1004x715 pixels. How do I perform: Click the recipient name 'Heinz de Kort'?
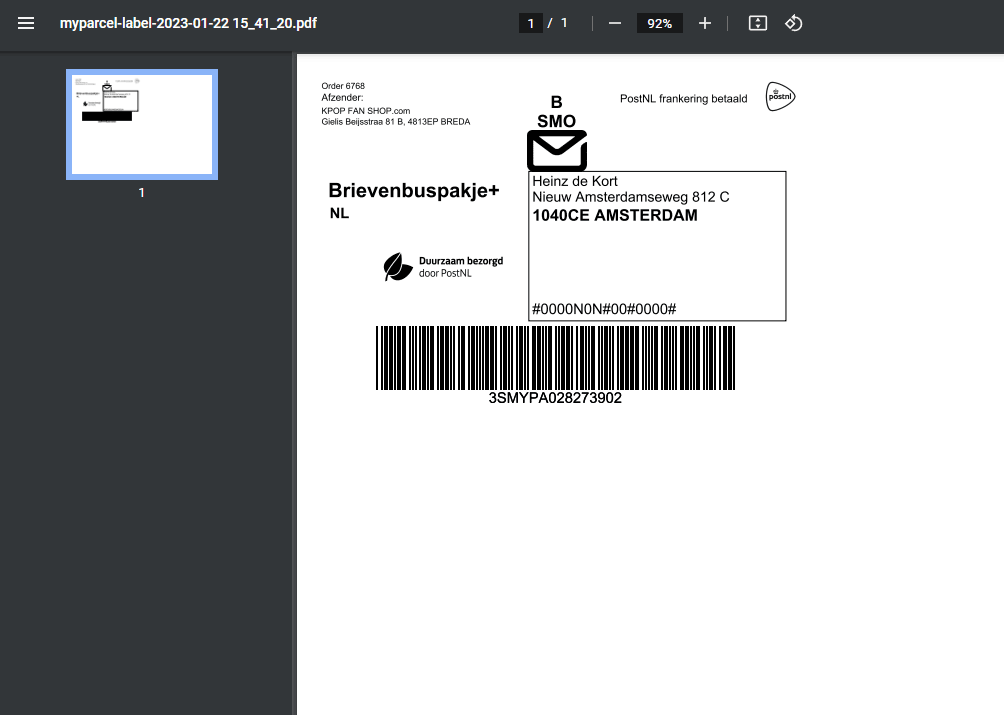tap(575, 181)
